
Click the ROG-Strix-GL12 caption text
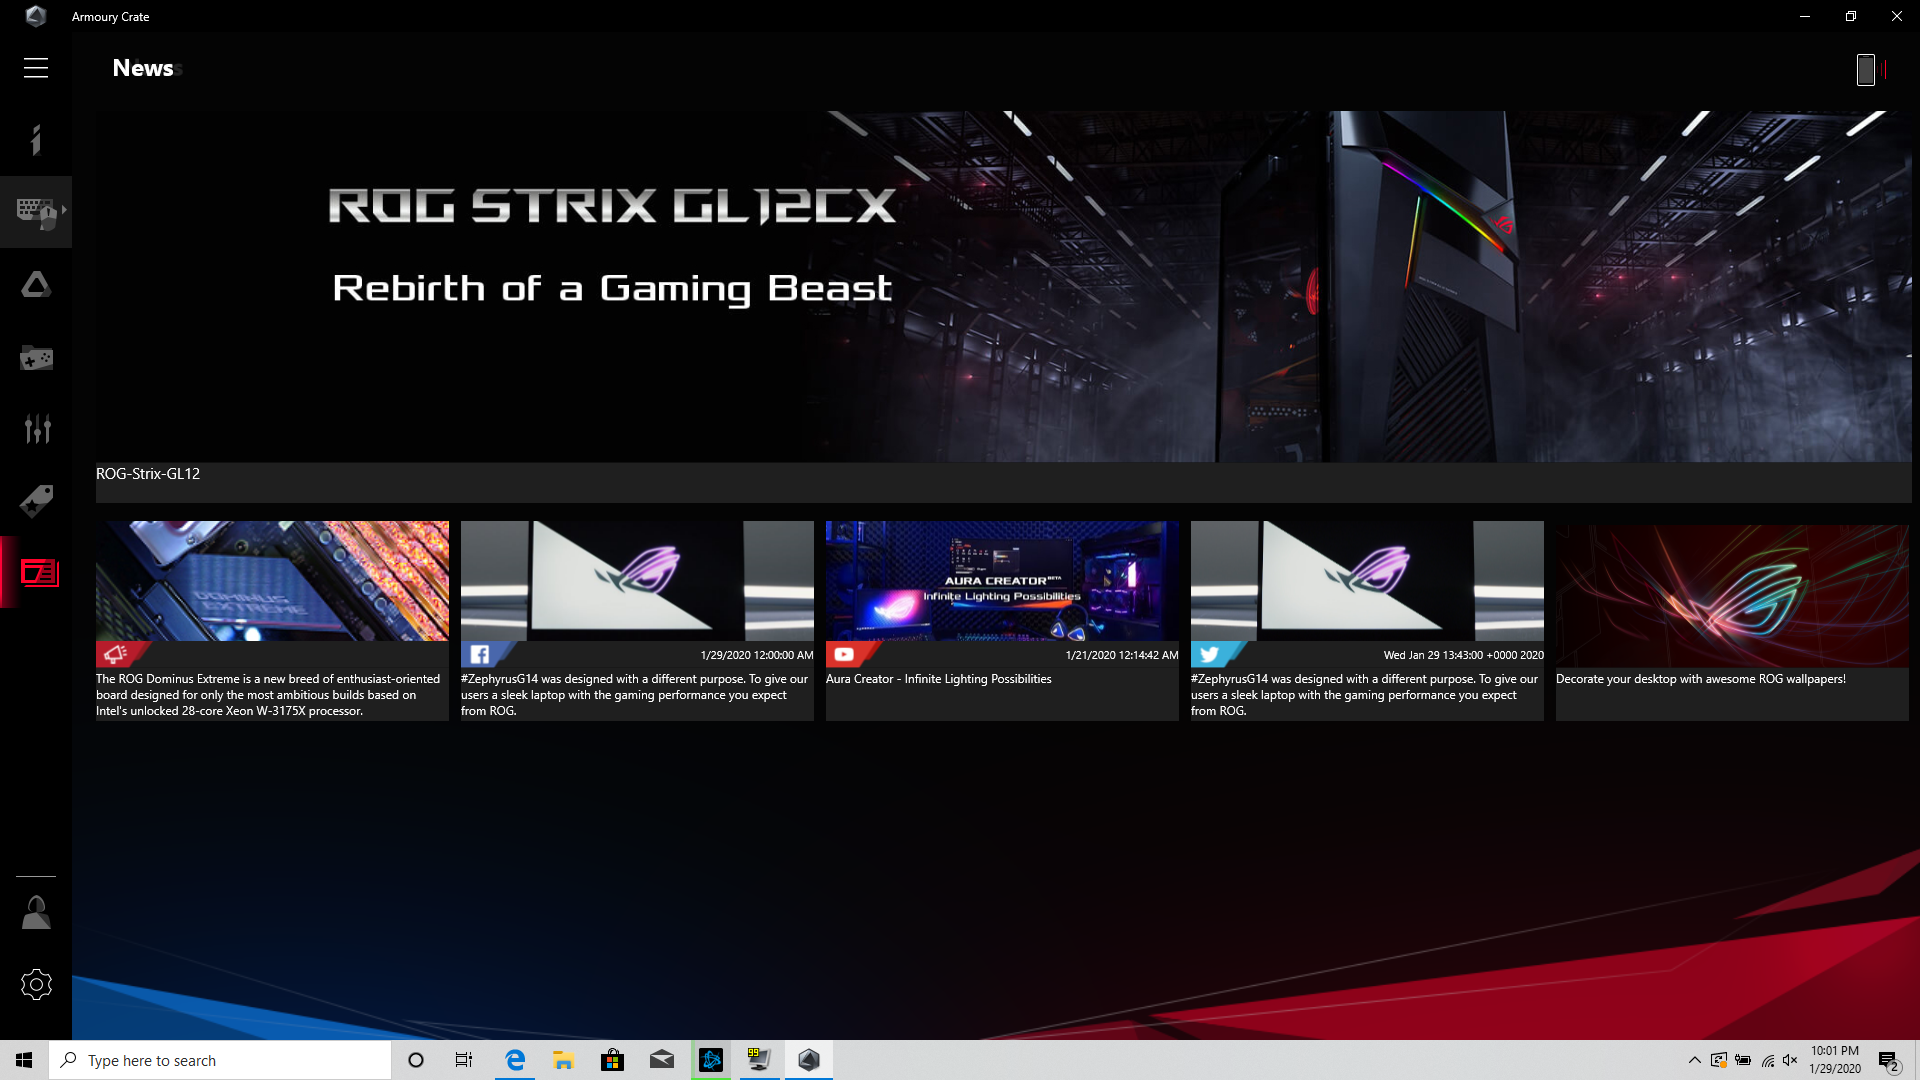(x=148, y=474)
